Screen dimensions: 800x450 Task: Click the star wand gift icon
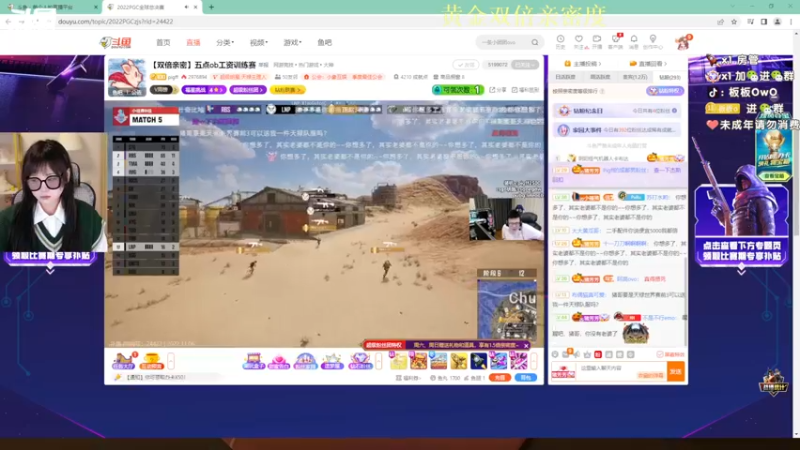click(x=332, y=361)
